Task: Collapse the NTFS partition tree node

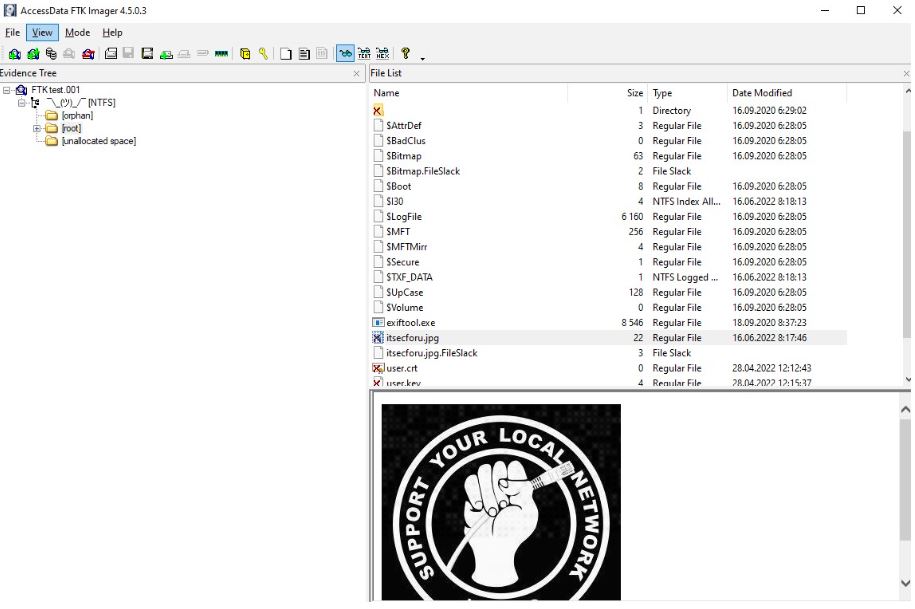Action: click(22, 103)
